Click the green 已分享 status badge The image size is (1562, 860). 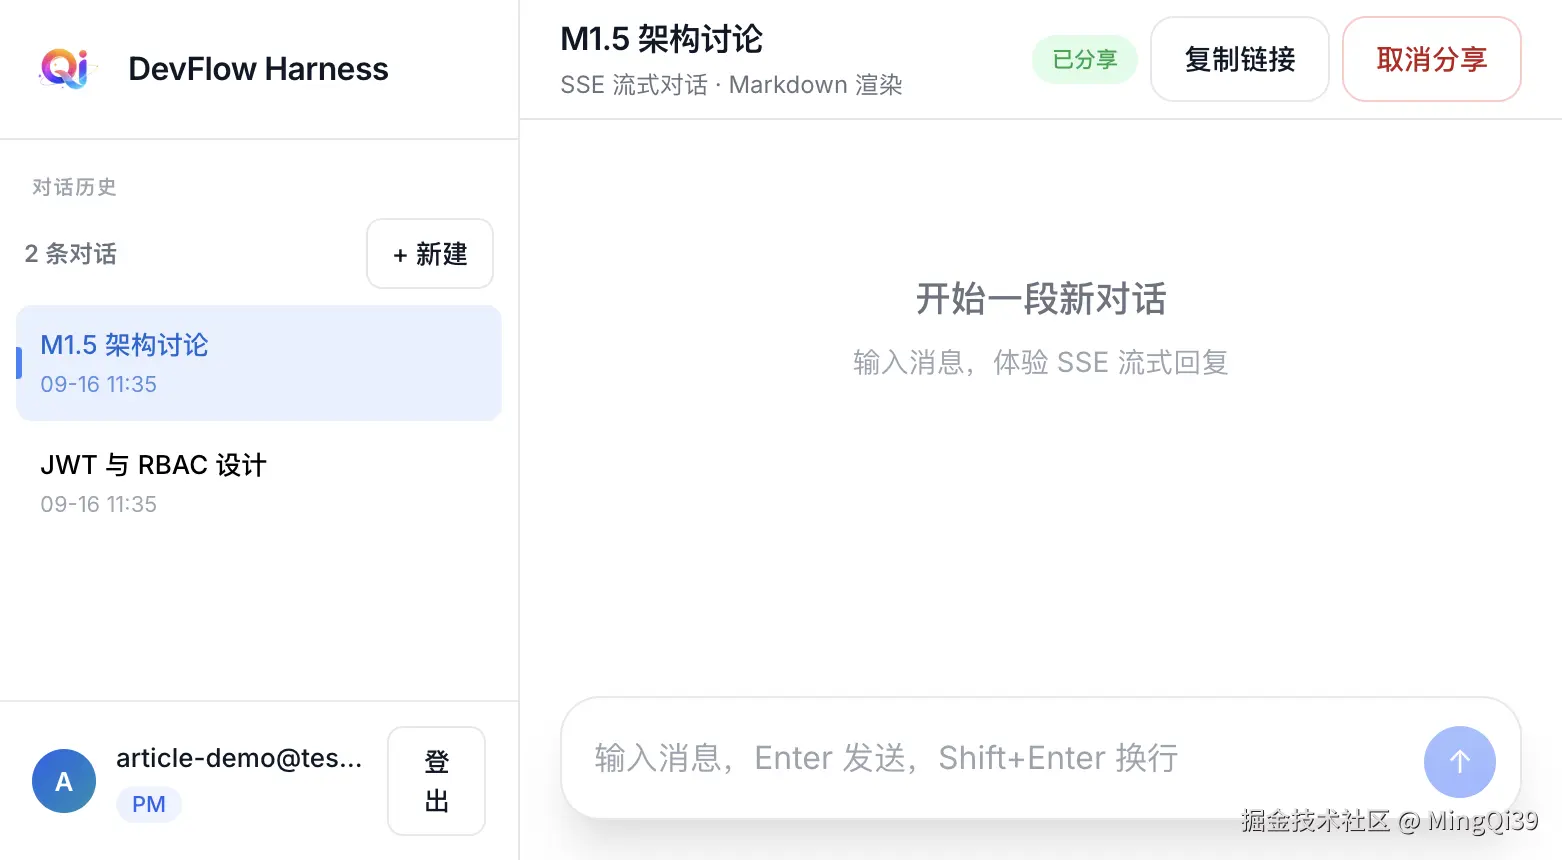[x=1084, y=59]
